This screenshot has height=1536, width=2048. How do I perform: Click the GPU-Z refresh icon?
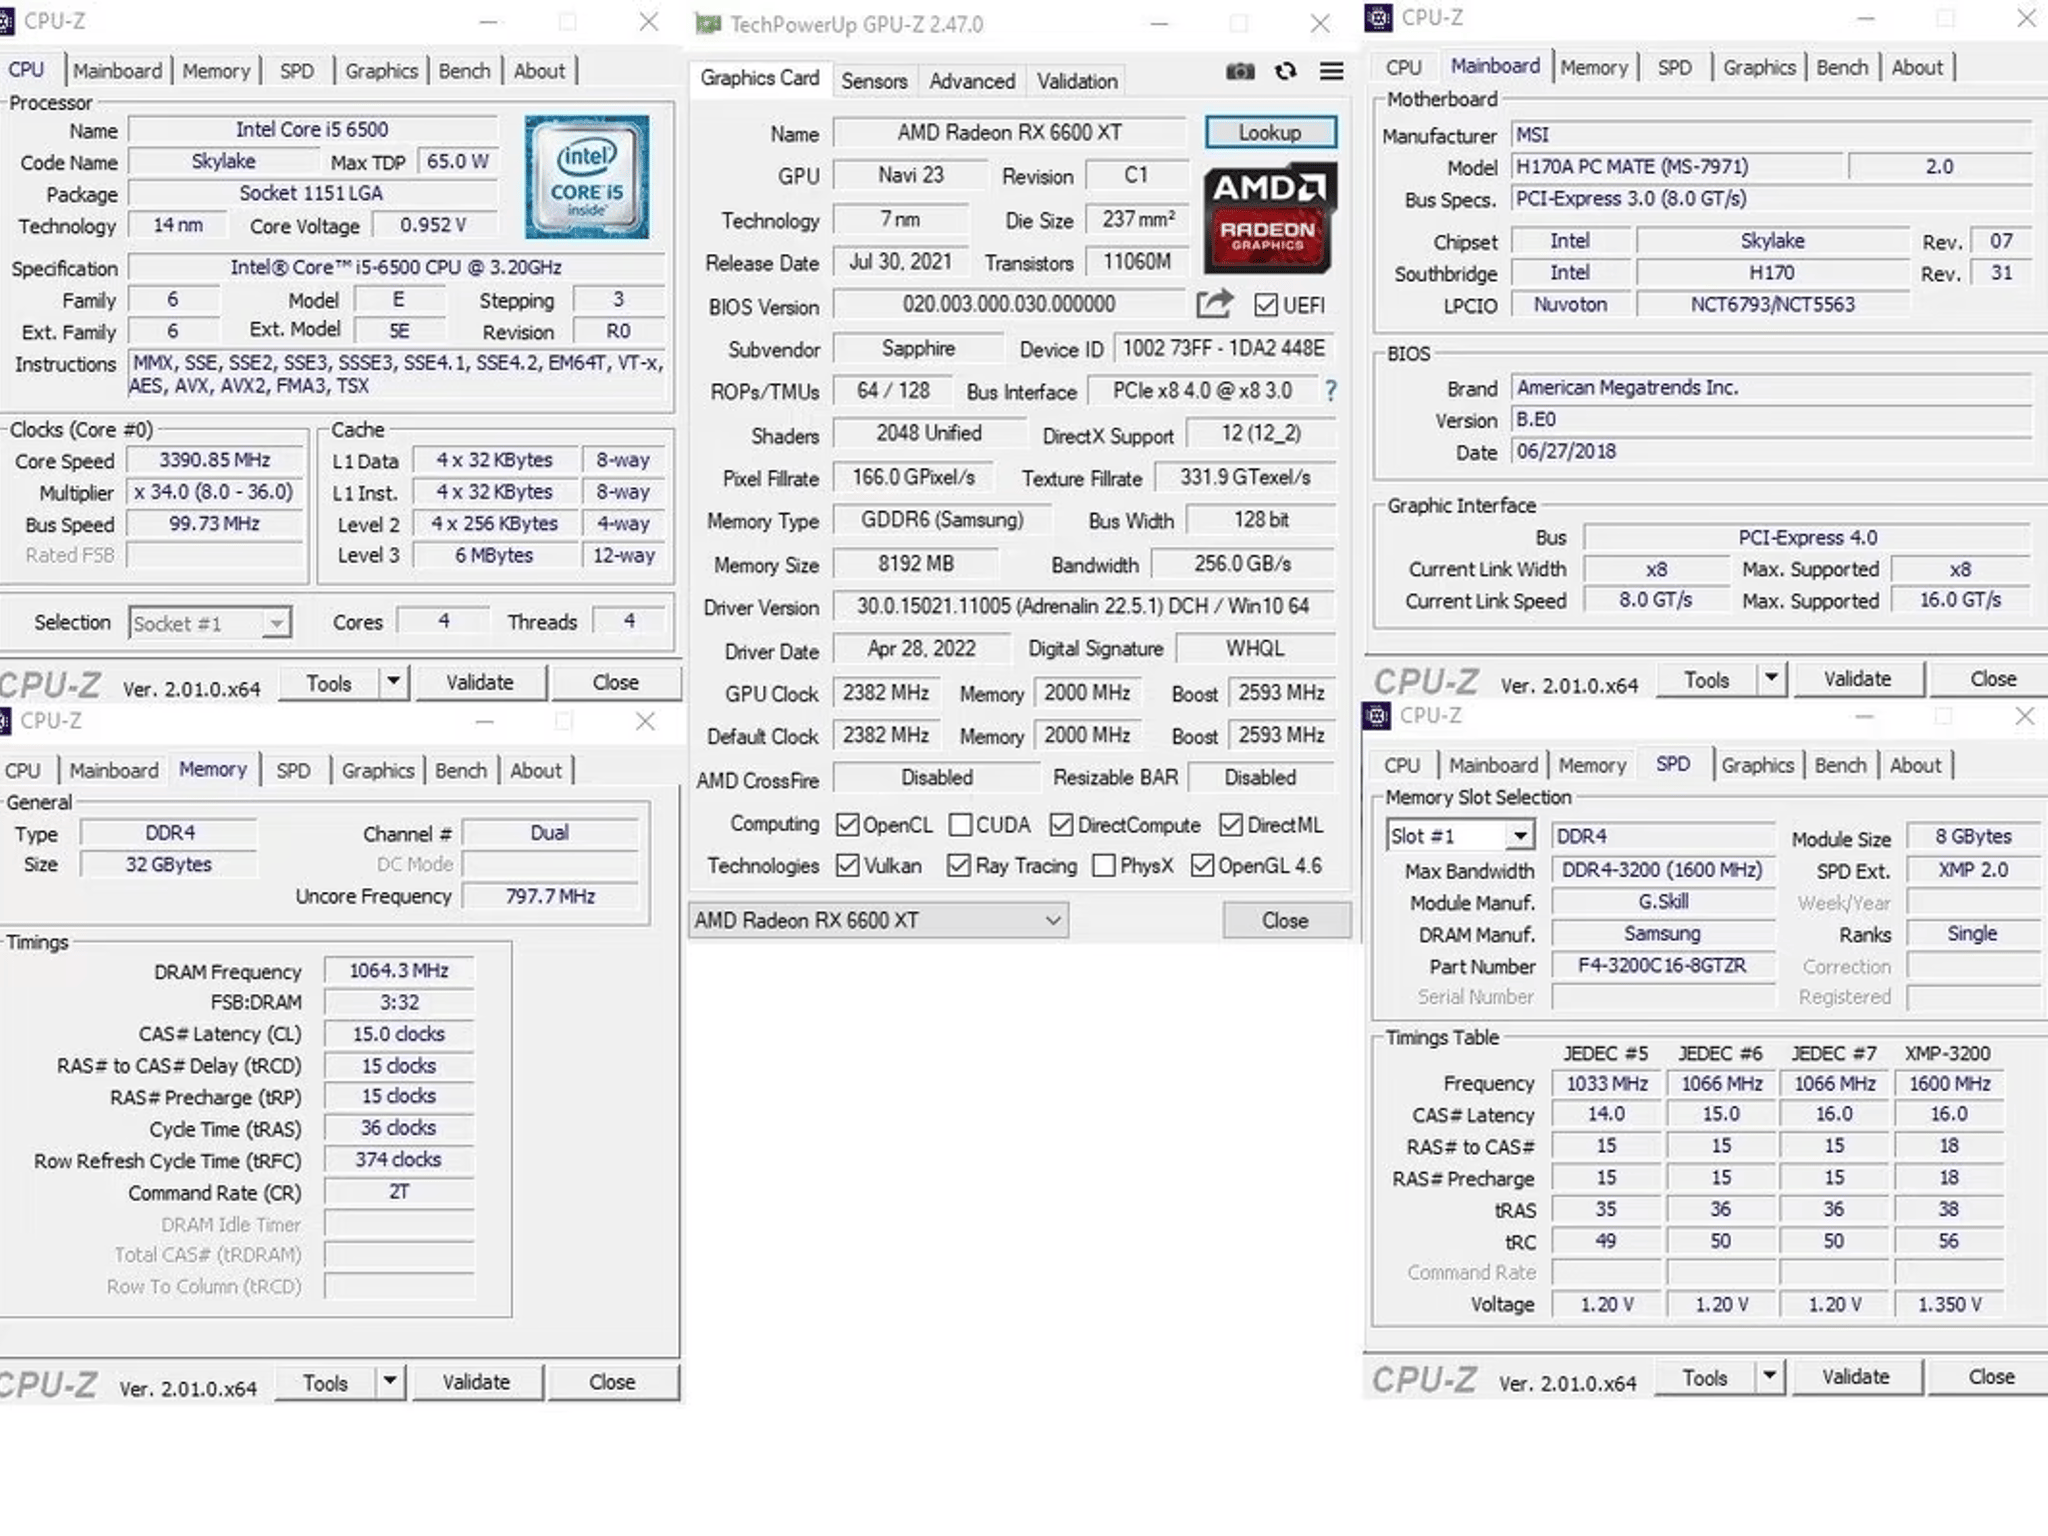1286,71
